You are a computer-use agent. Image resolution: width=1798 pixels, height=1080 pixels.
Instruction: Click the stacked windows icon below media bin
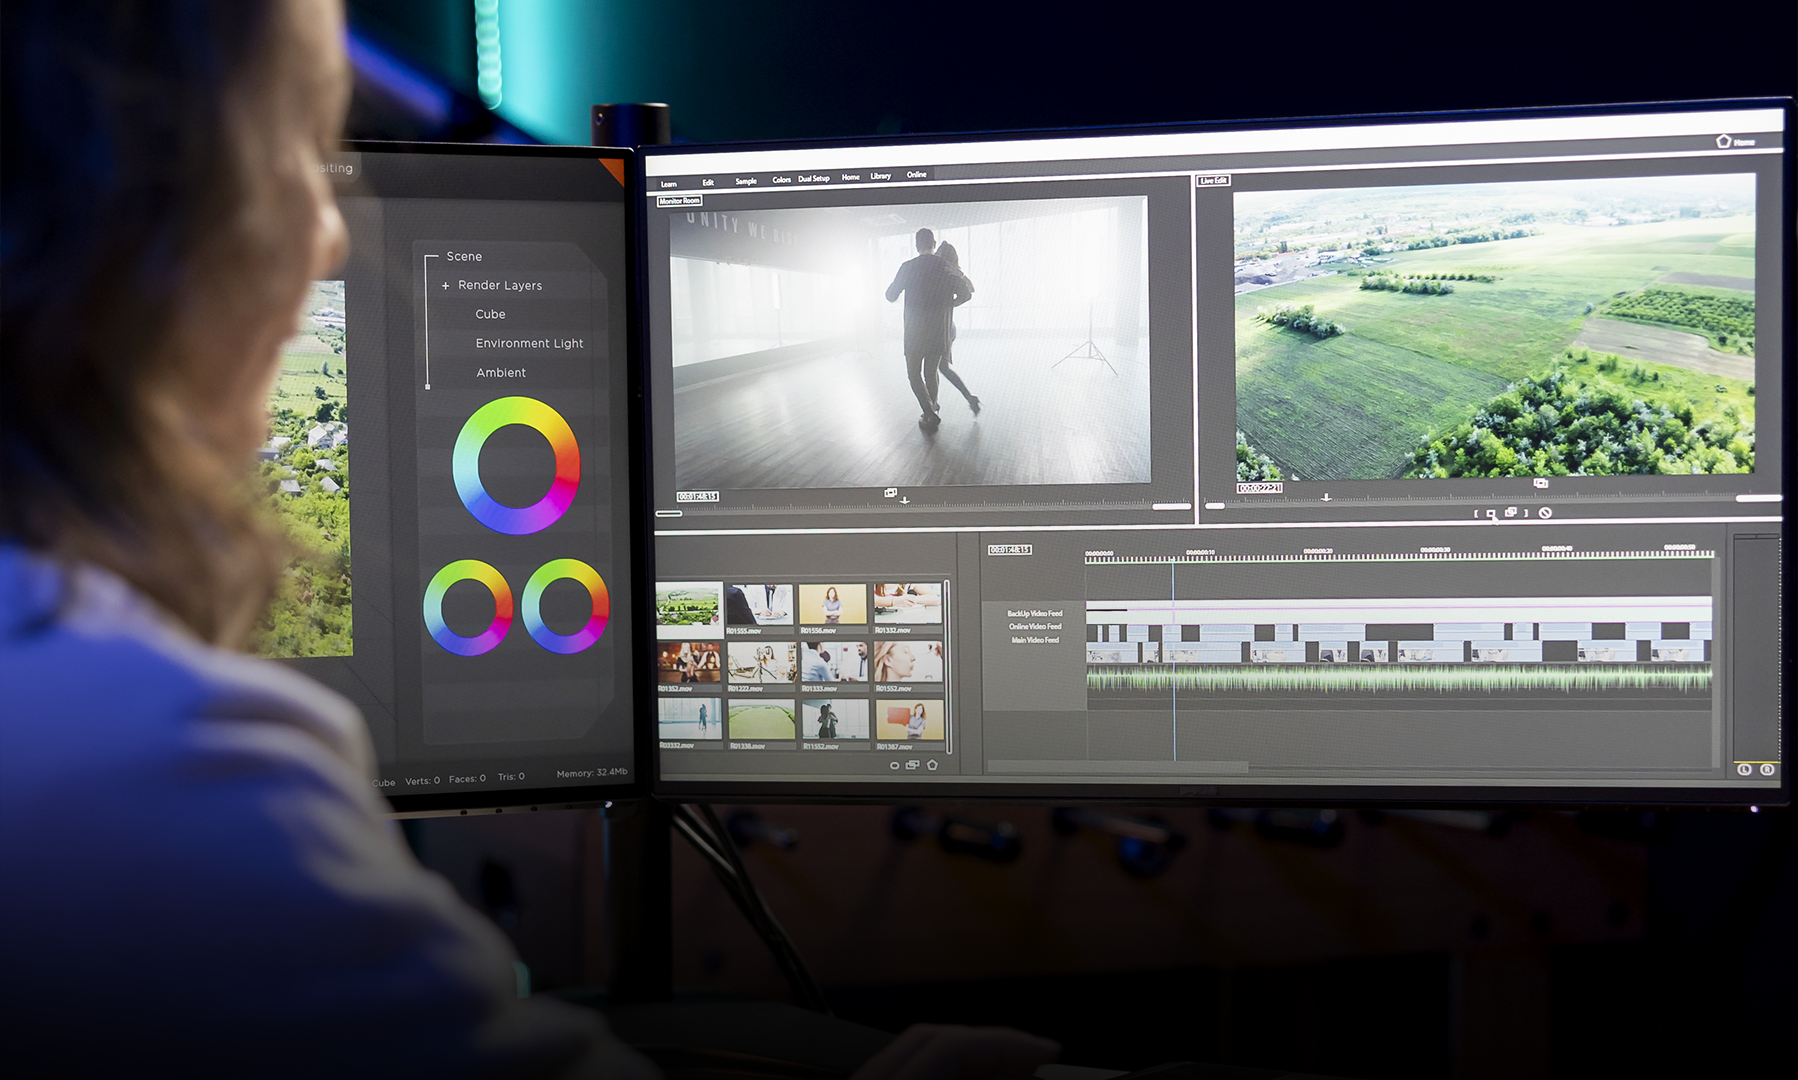[912, 765]
